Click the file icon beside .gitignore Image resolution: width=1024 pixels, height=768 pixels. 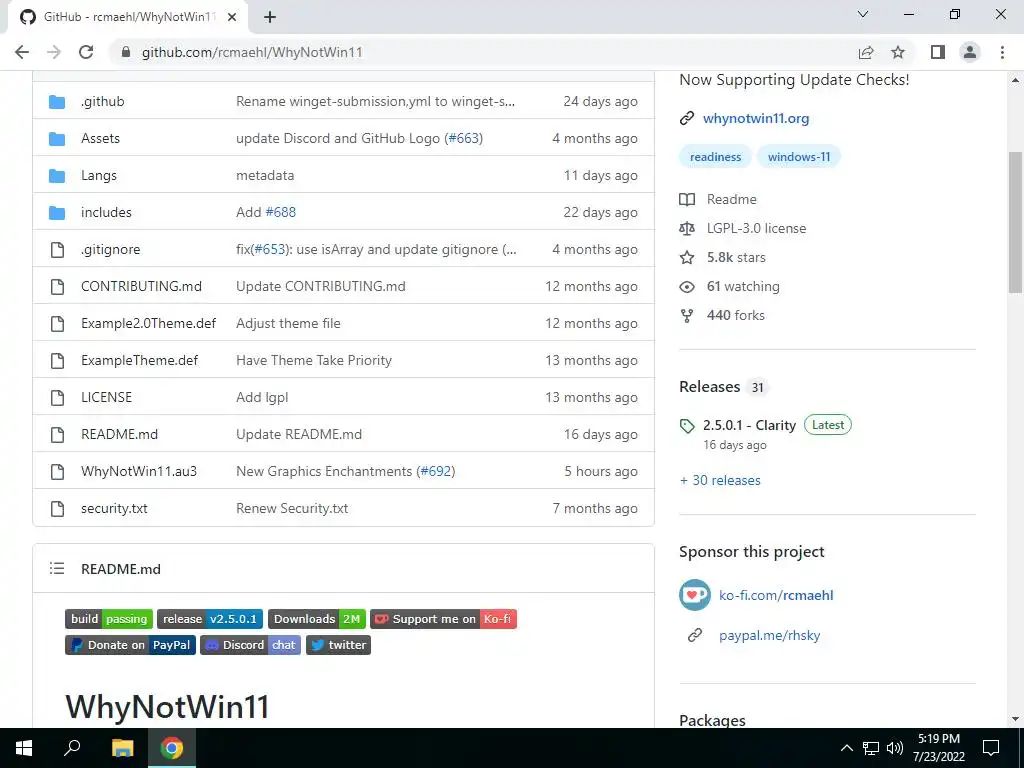[57, 249]
